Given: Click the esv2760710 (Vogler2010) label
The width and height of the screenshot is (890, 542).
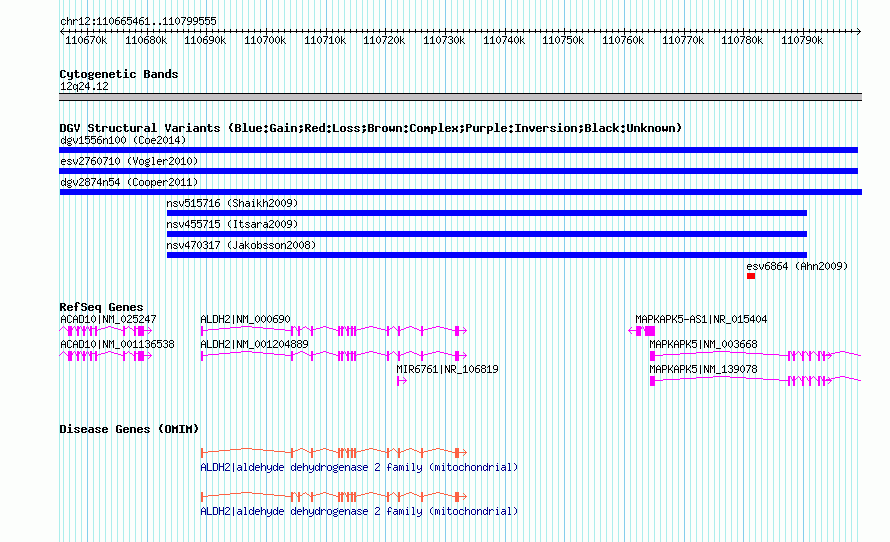Looking at the screenshot, I should [x=129, y=161].
